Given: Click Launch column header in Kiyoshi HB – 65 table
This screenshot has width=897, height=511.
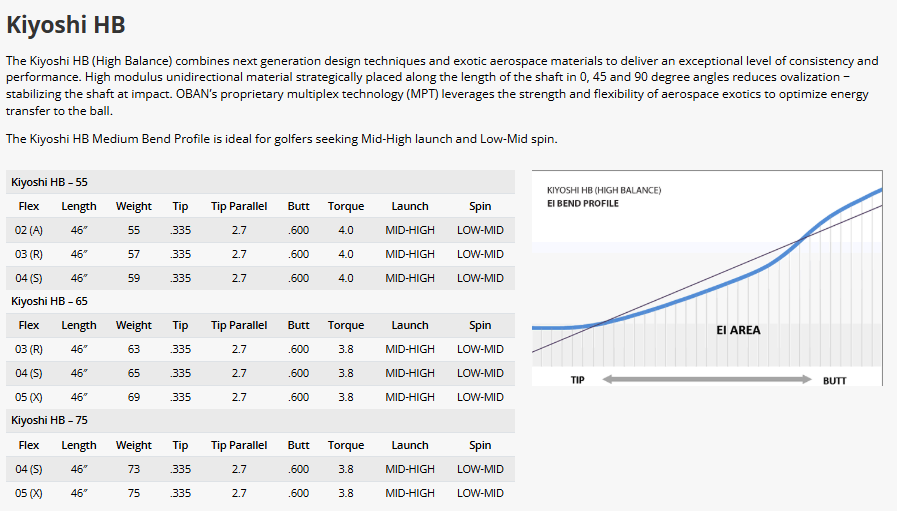Looking at the screenshot, I should tap(410, 325).
